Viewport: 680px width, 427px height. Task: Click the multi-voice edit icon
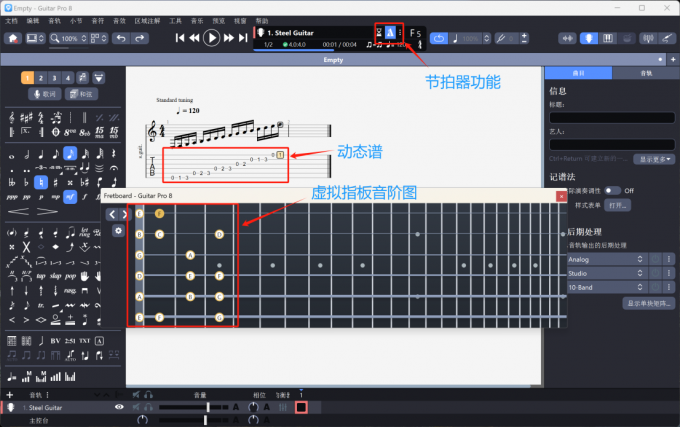coord(82,78)
